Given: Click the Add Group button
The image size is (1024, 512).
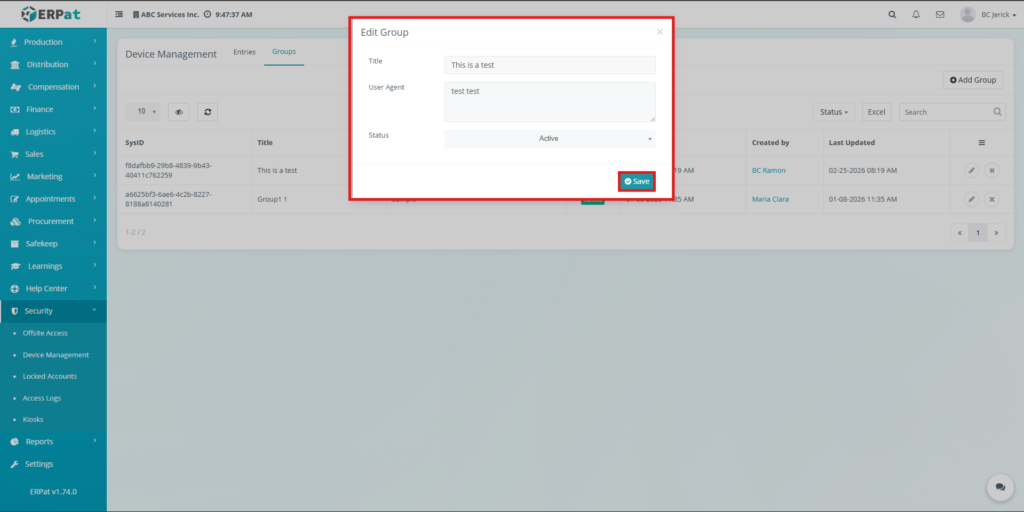Looking at the screenshot, I should tap(972, 80).
